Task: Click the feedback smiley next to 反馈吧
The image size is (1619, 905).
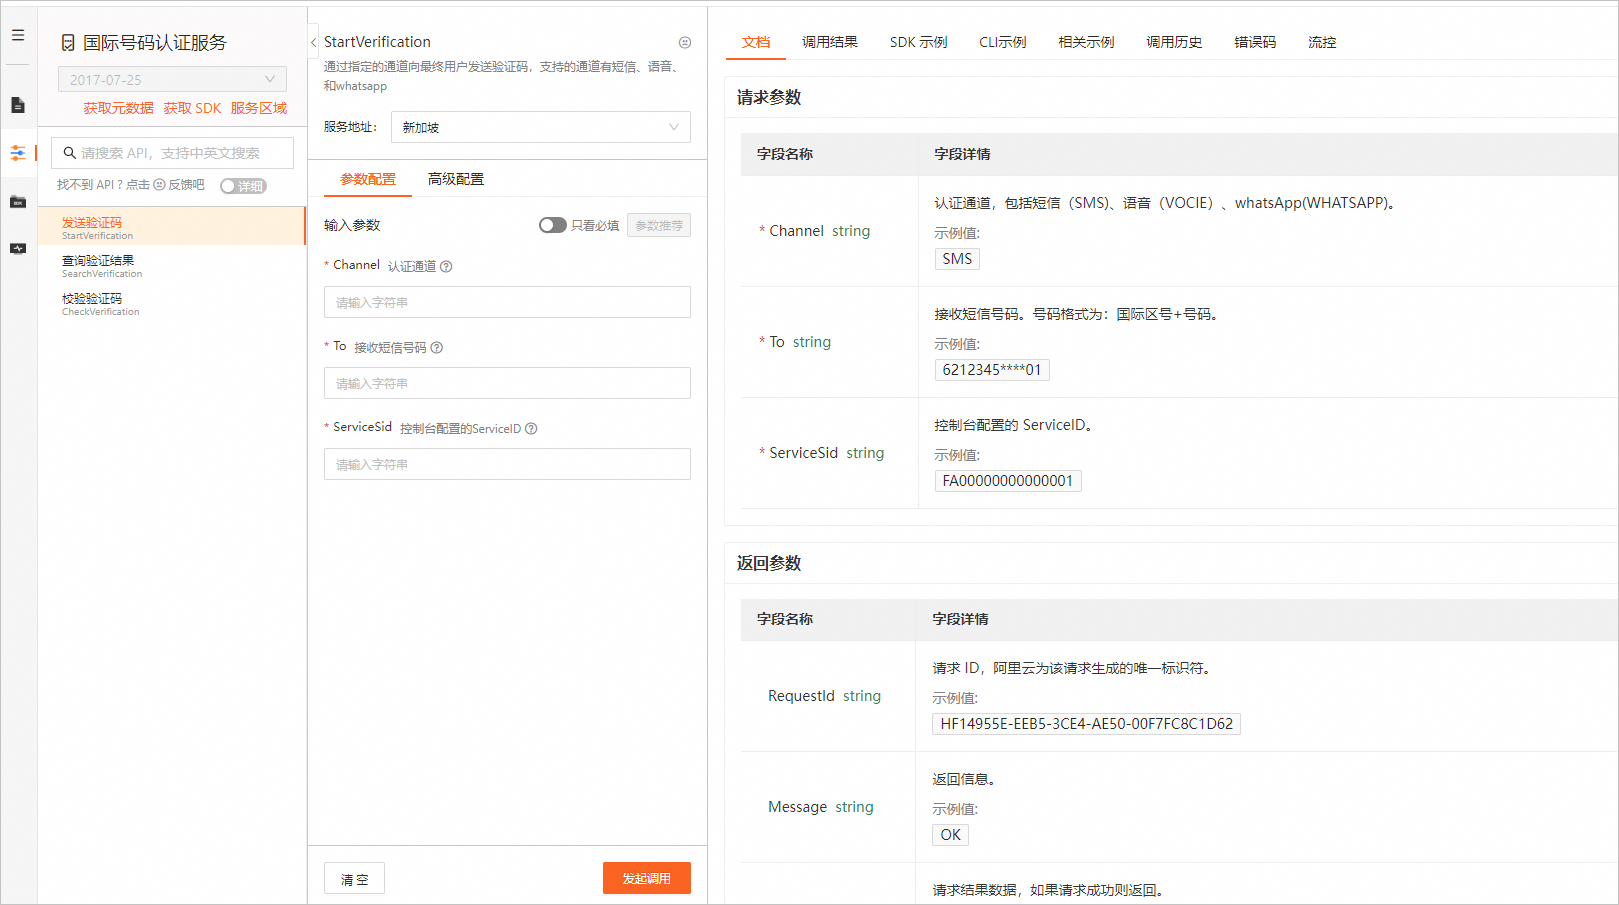Action: pyautogui.click(x=159, y=185)
